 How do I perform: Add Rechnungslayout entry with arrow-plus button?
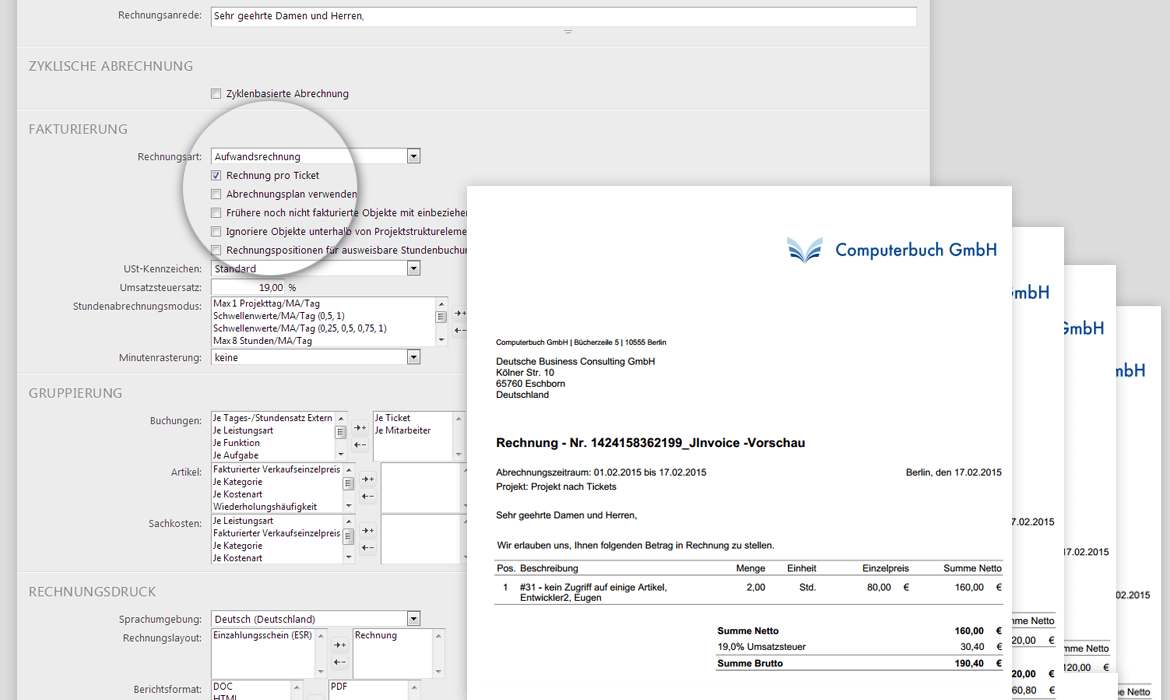[340, 645]
